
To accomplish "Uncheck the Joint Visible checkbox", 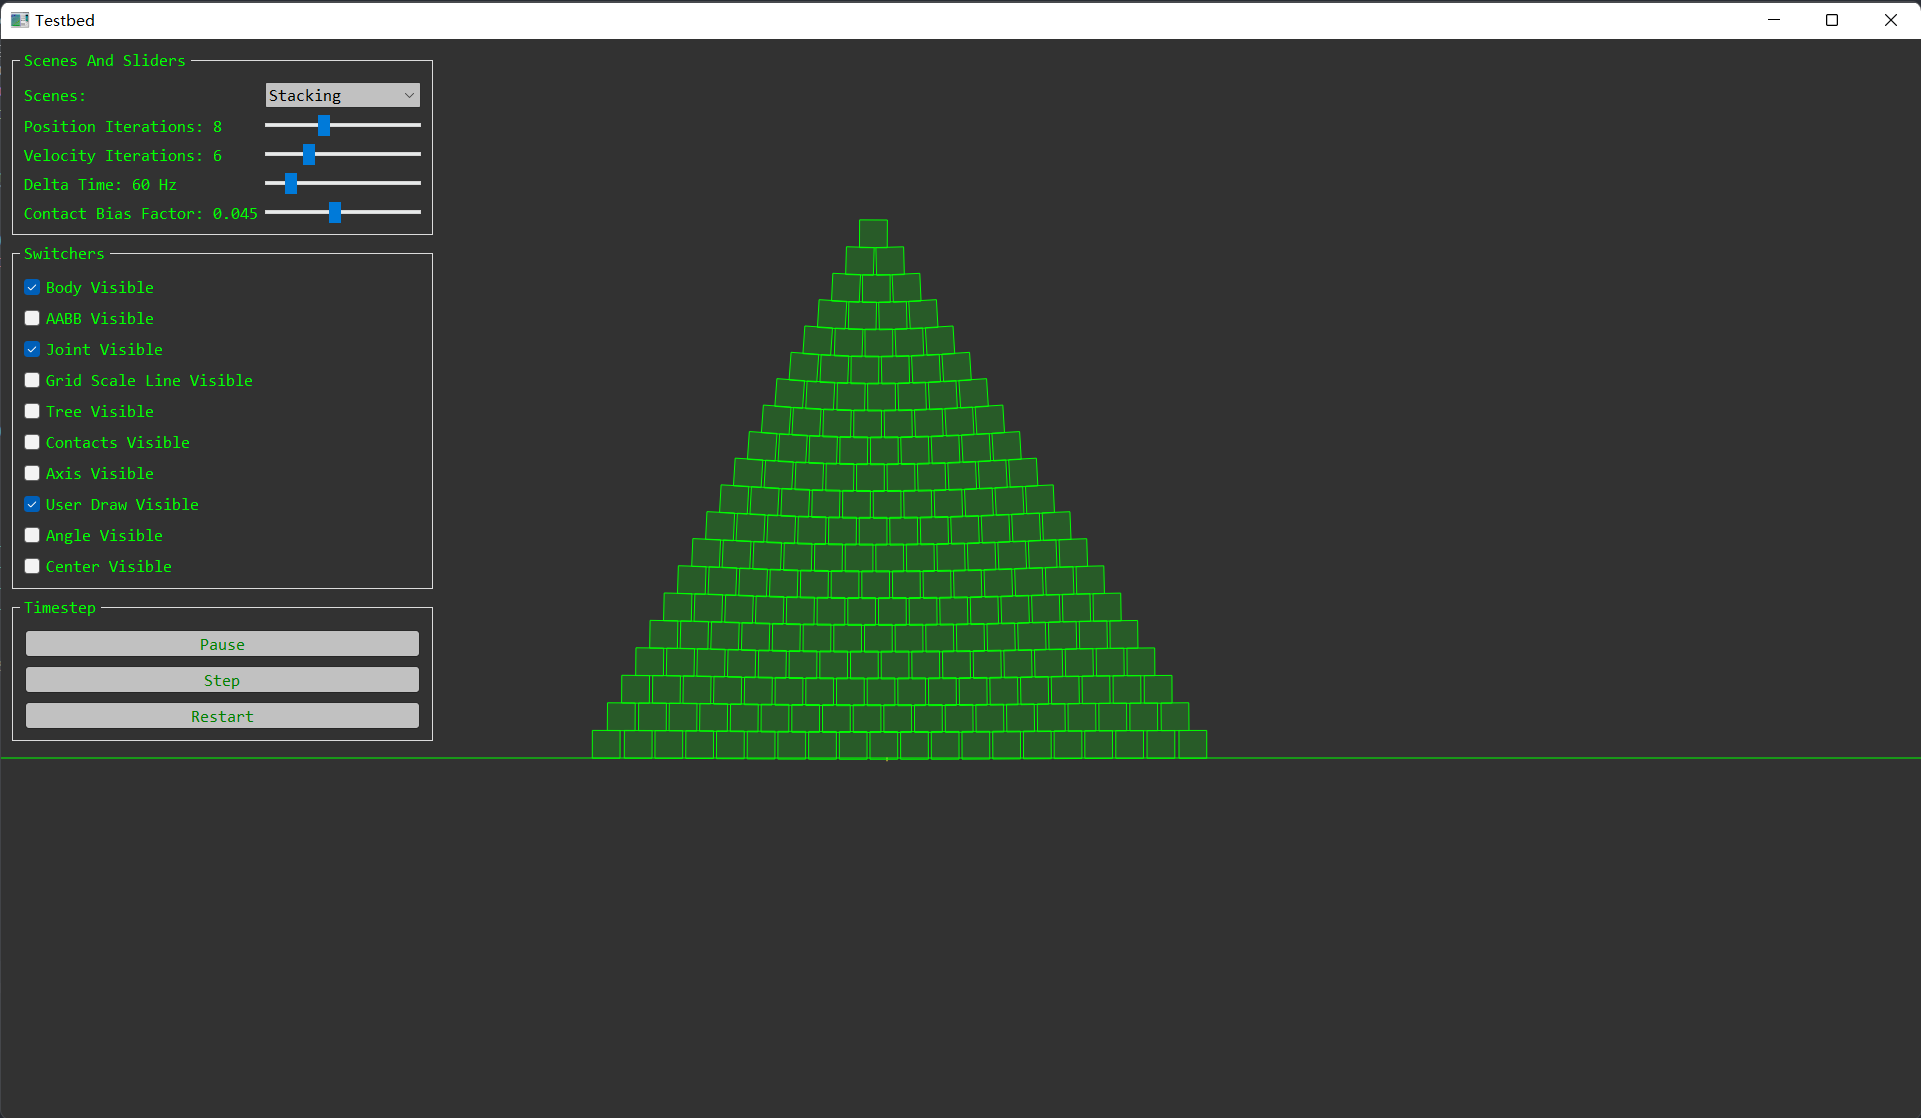I will [32, 350].
